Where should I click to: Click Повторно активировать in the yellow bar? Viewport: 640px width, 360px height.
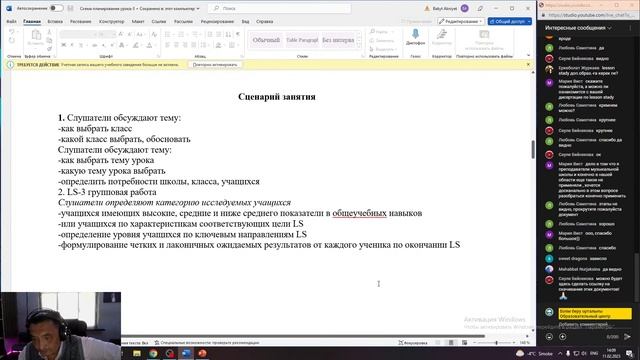[x=215, y=64]
